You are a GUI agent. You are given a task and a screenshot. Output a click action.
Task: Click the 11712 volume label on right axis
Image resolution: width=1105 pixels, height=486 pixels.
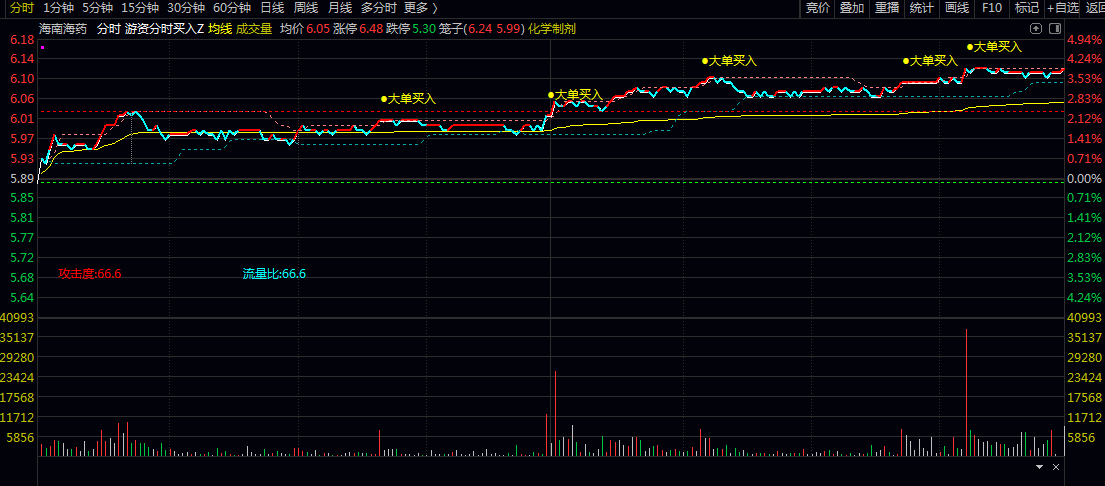click(1085, 417)
